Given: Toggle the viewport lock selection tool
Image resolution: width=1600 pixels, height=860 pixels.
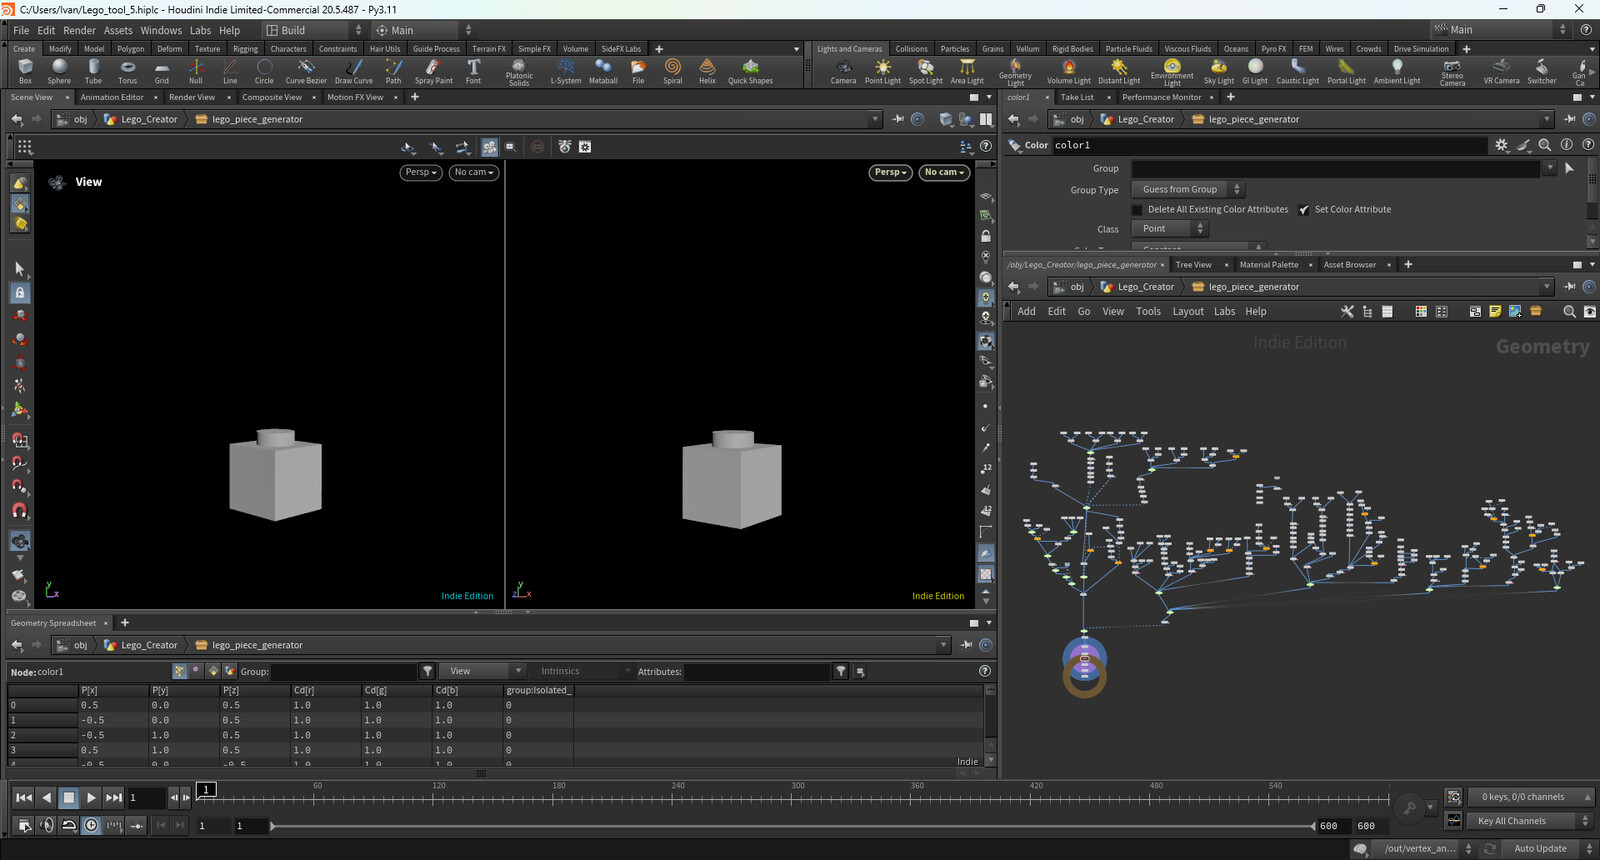Looking at the screenshot, I should pyautogui.click(x=19, y=293).
